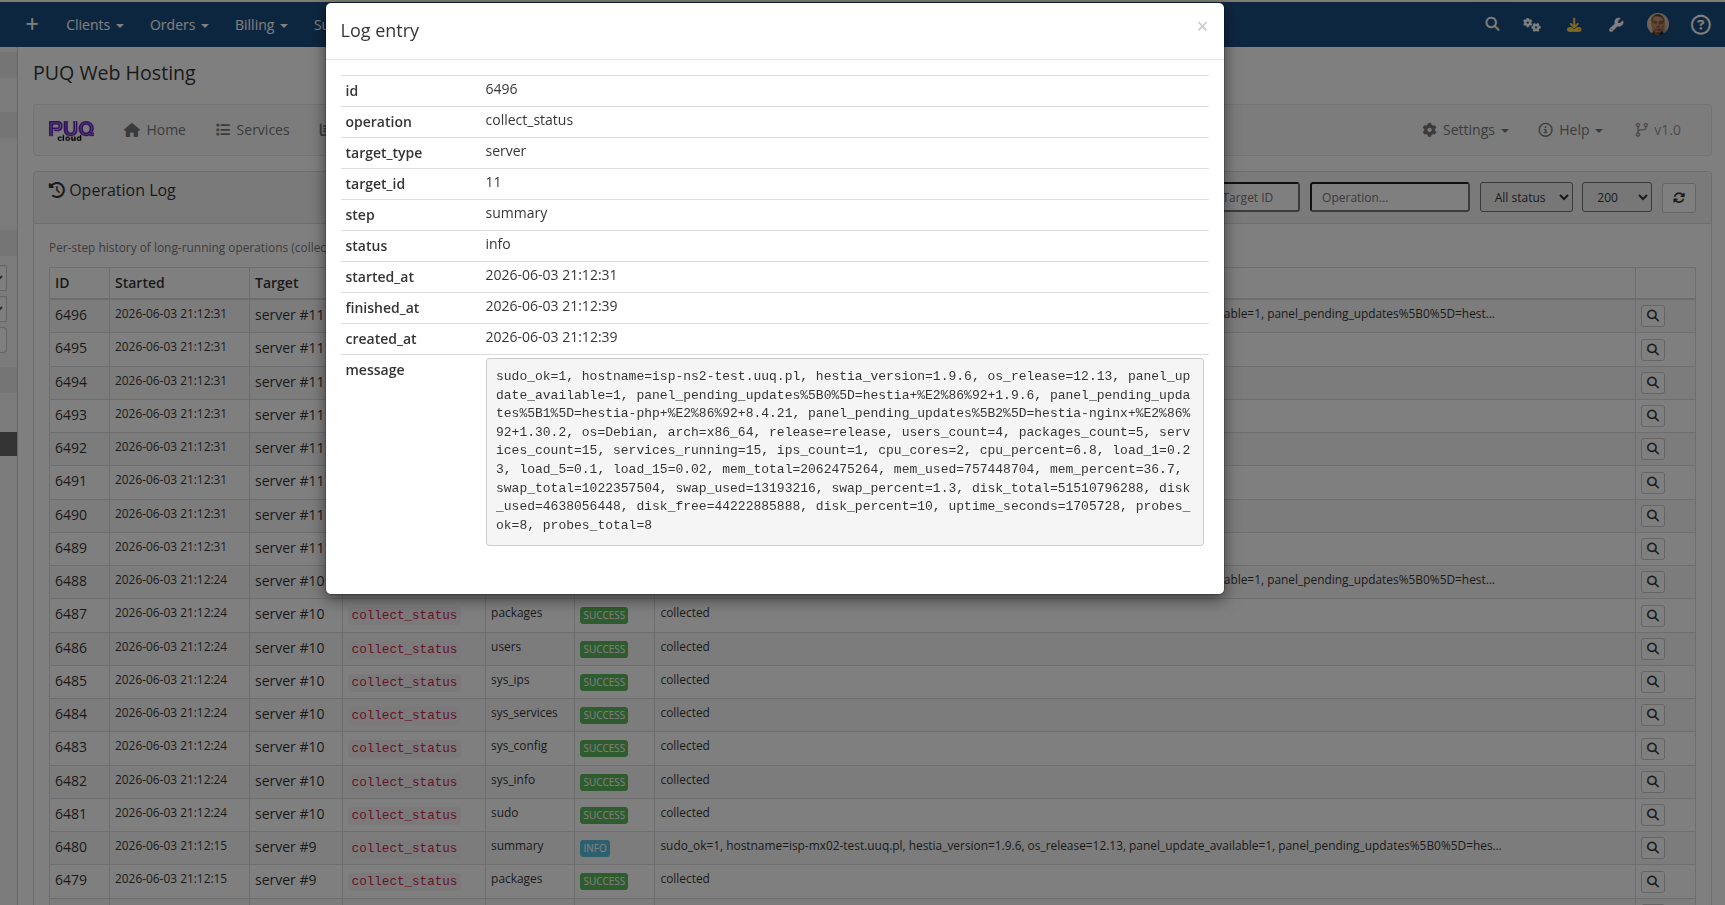Click the PUQ Web Hosting page title

[x=114, y=73]
